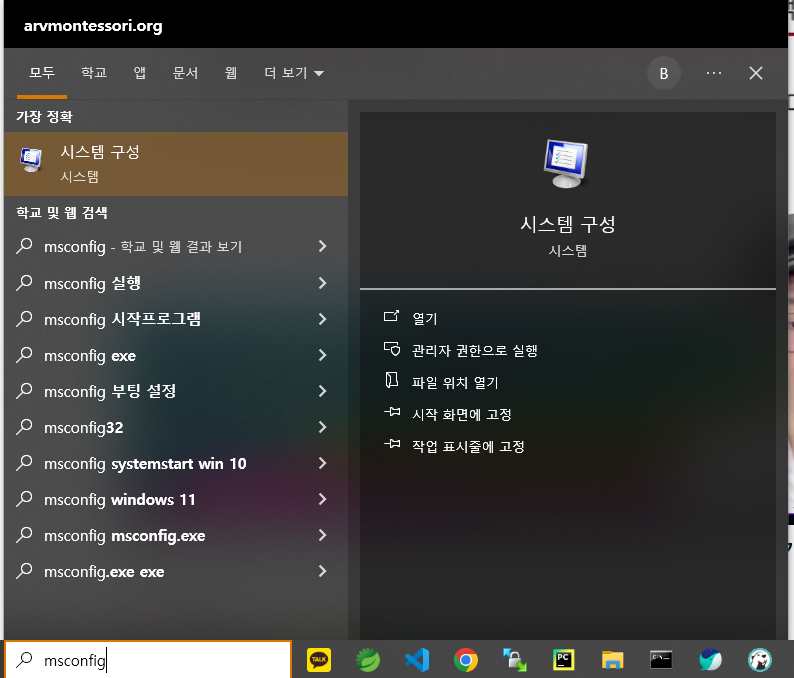Click the magnifier icon in the search box
This screenshot has width=794, height=678.
pyautogui.click(x=24, y=659)
